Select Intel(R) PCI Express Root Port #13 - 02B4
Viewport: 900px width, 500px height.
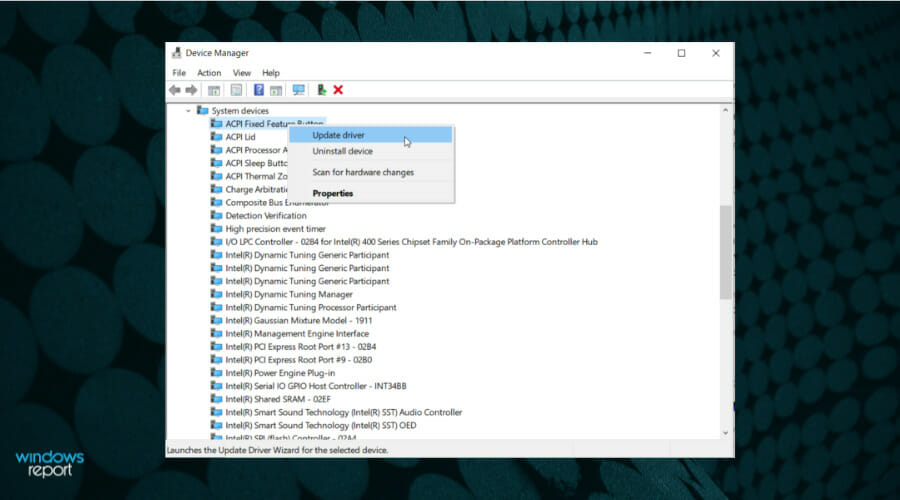click(301, 347)
